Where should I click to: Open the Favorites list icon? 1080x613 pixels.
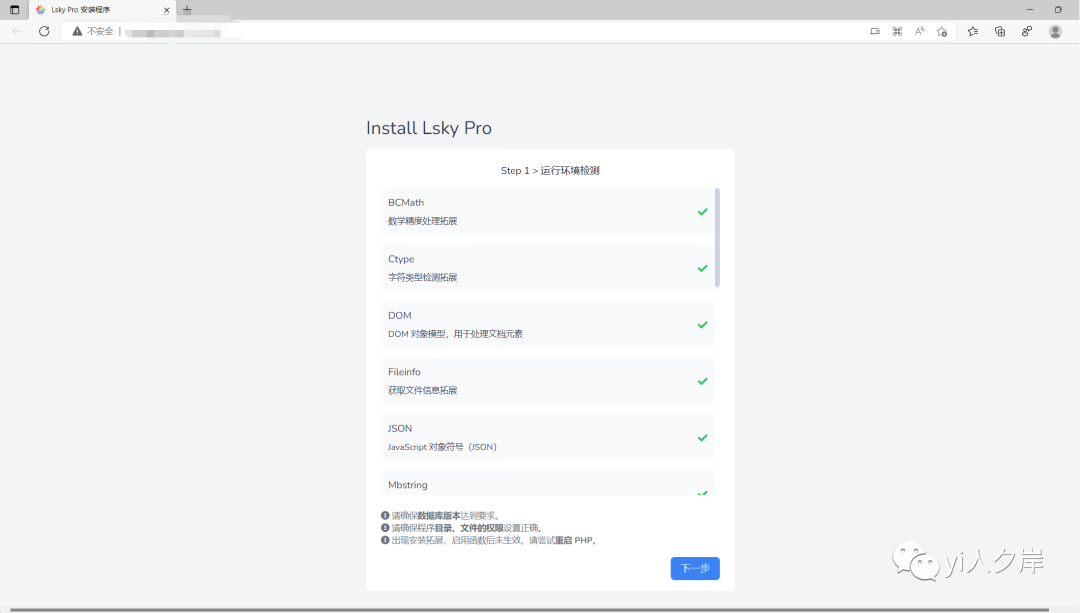[x=972, y=31]
